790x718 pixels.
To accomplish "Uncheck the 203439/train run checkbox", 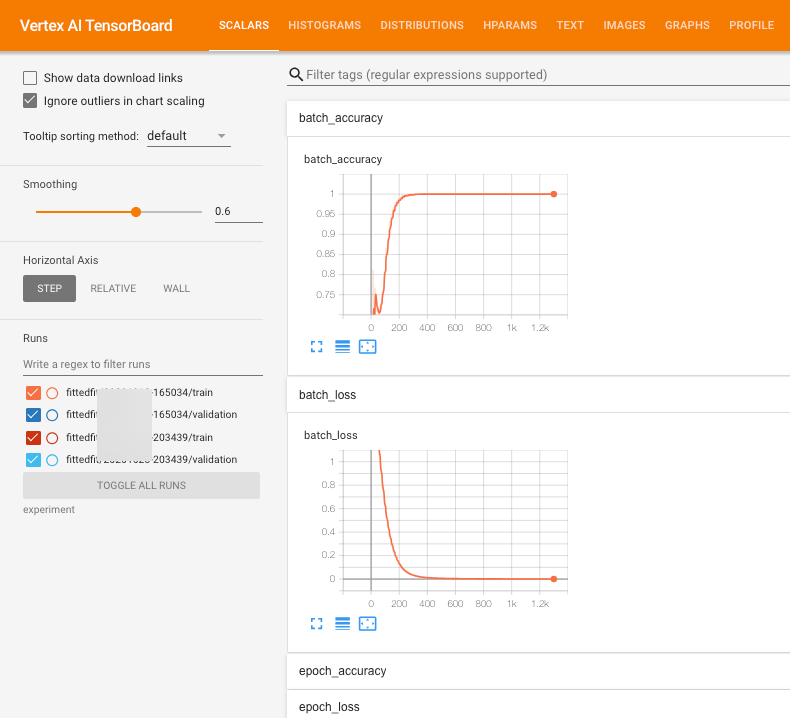I will pos(32,438).
